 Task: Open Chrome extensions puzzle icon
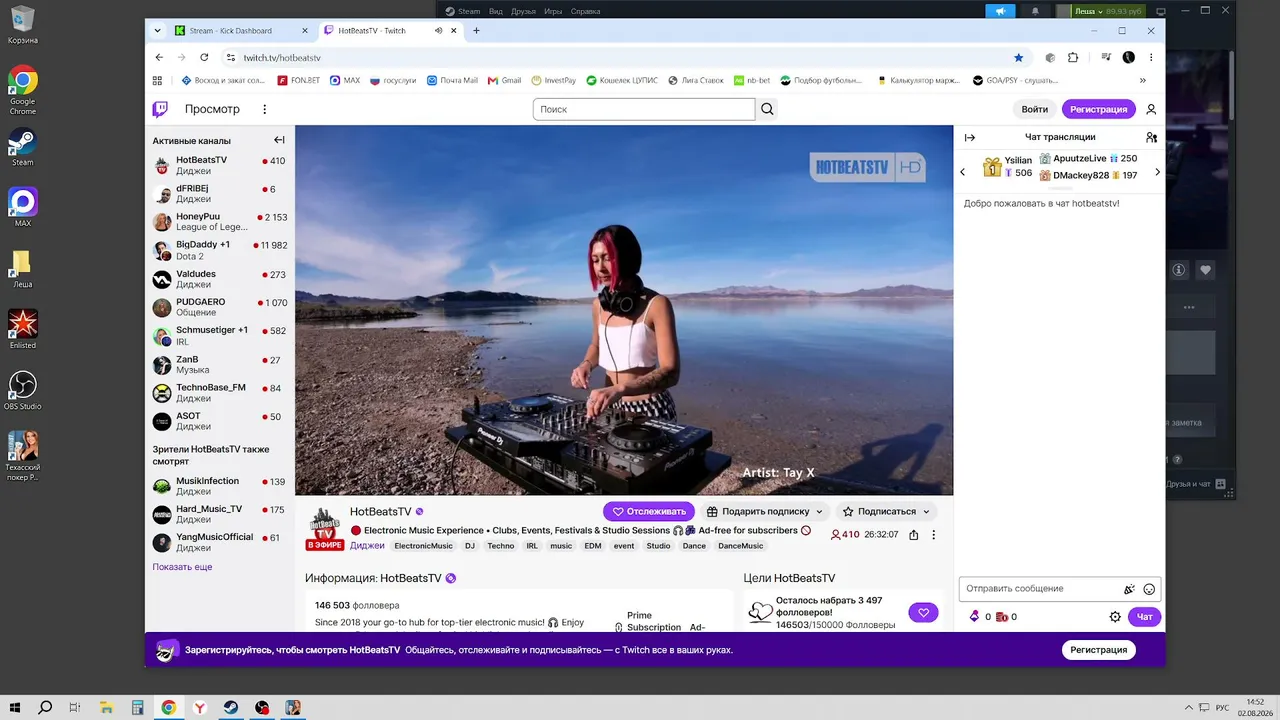click(x=1073, y=58)
